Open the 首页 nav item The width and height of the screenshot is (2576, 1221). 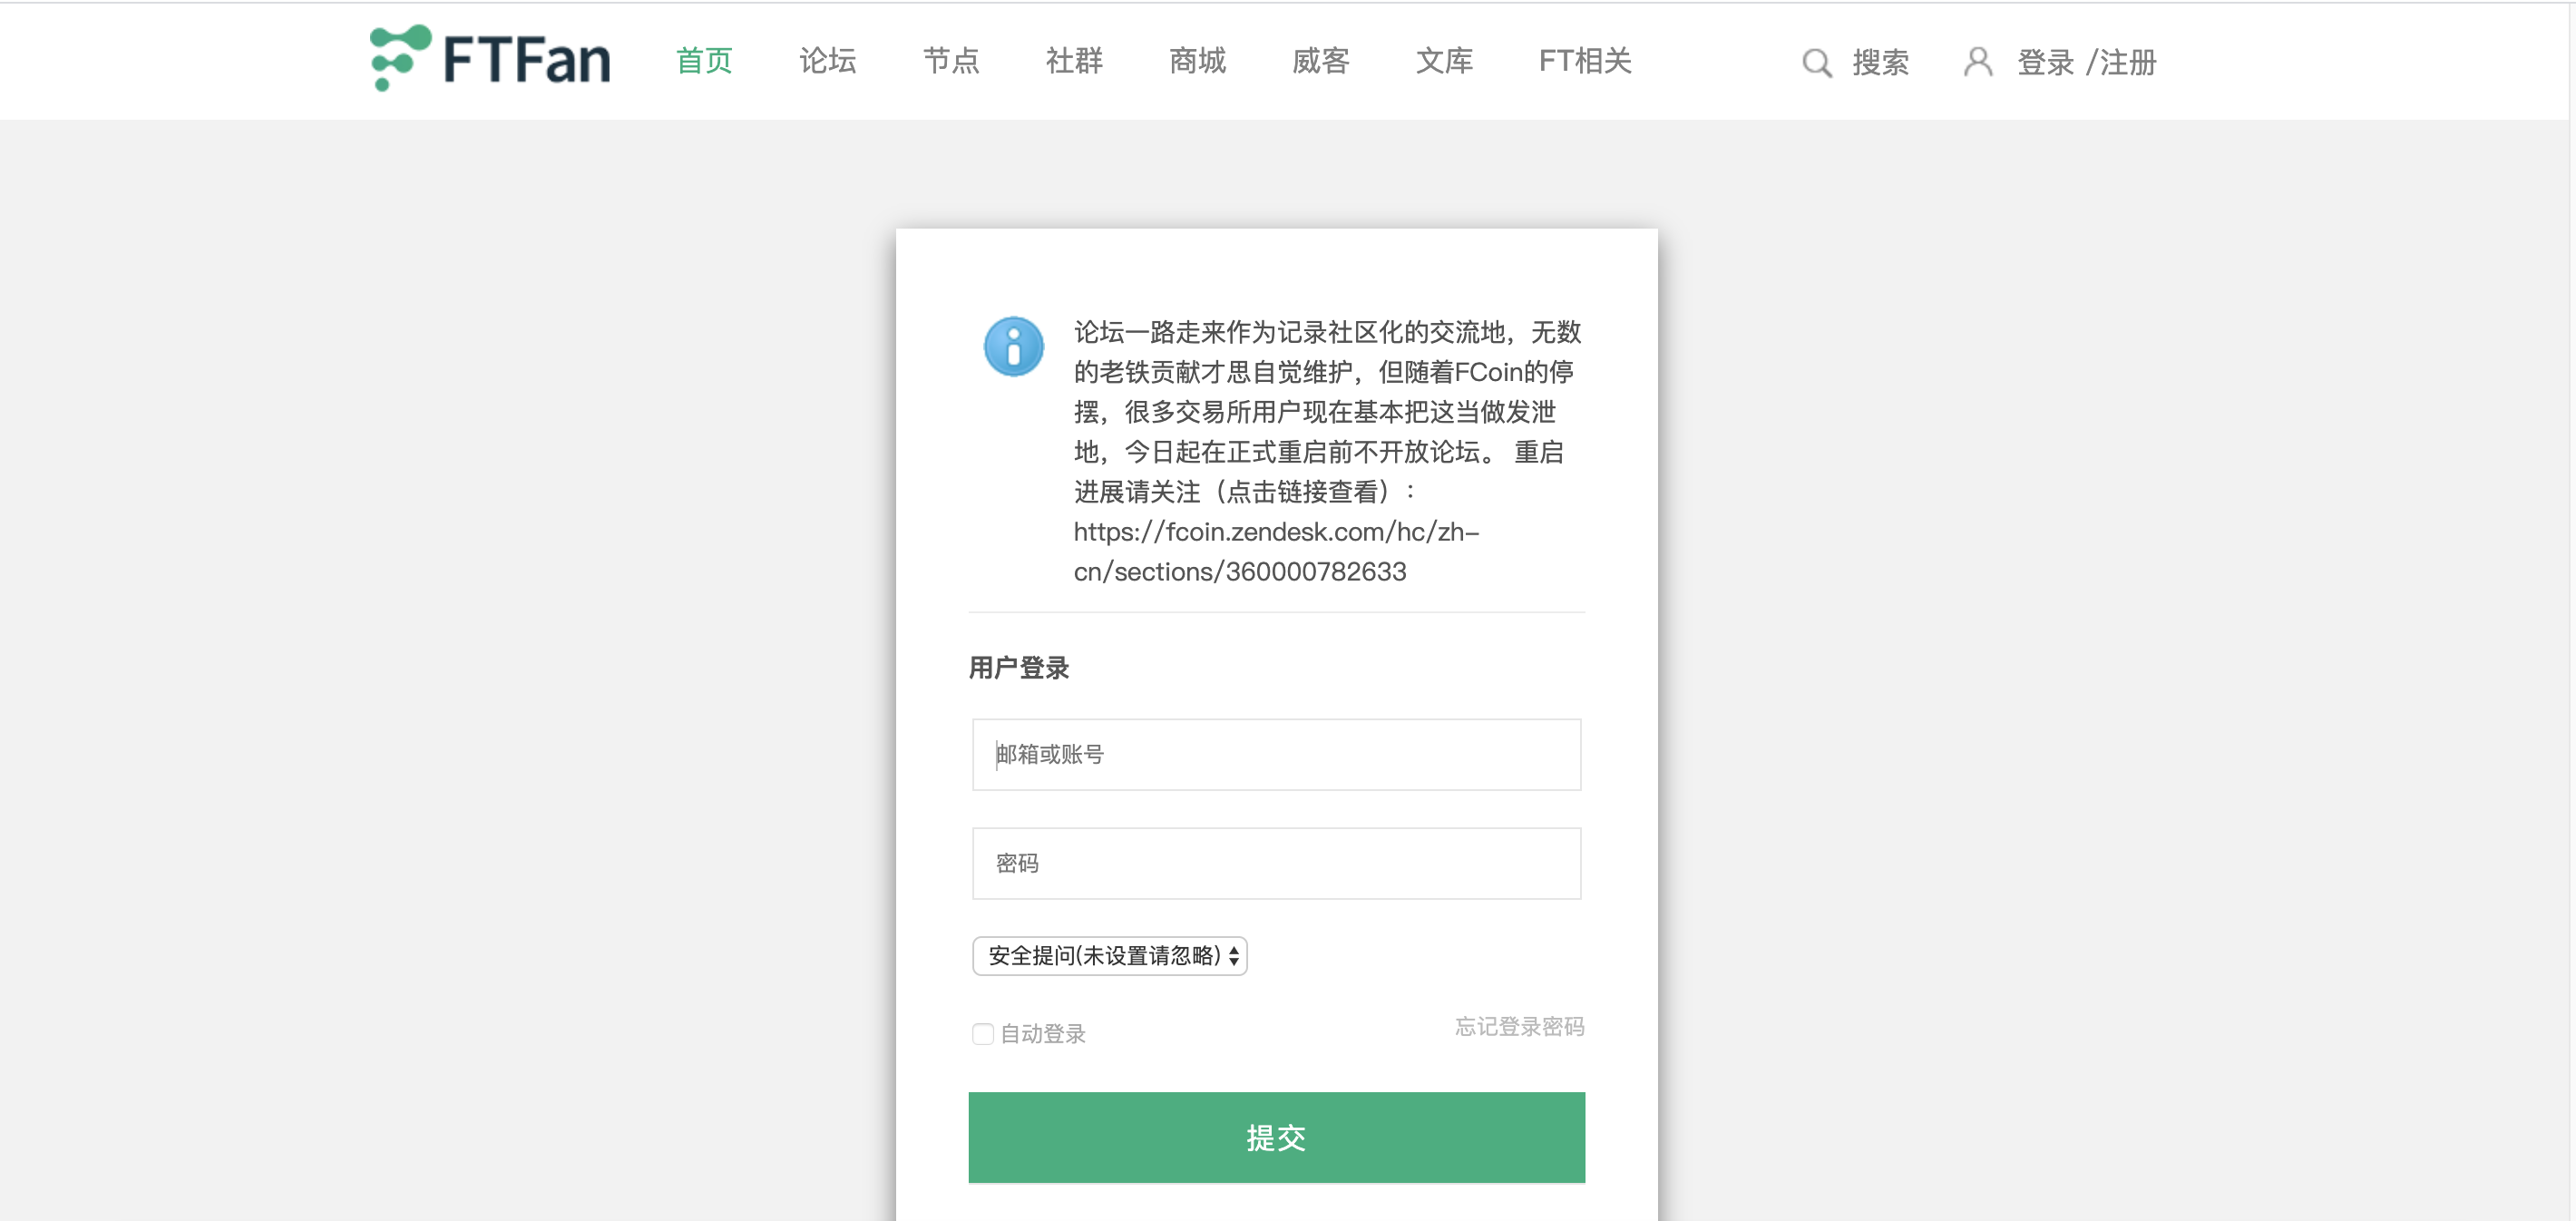click(x=704, y=61)
